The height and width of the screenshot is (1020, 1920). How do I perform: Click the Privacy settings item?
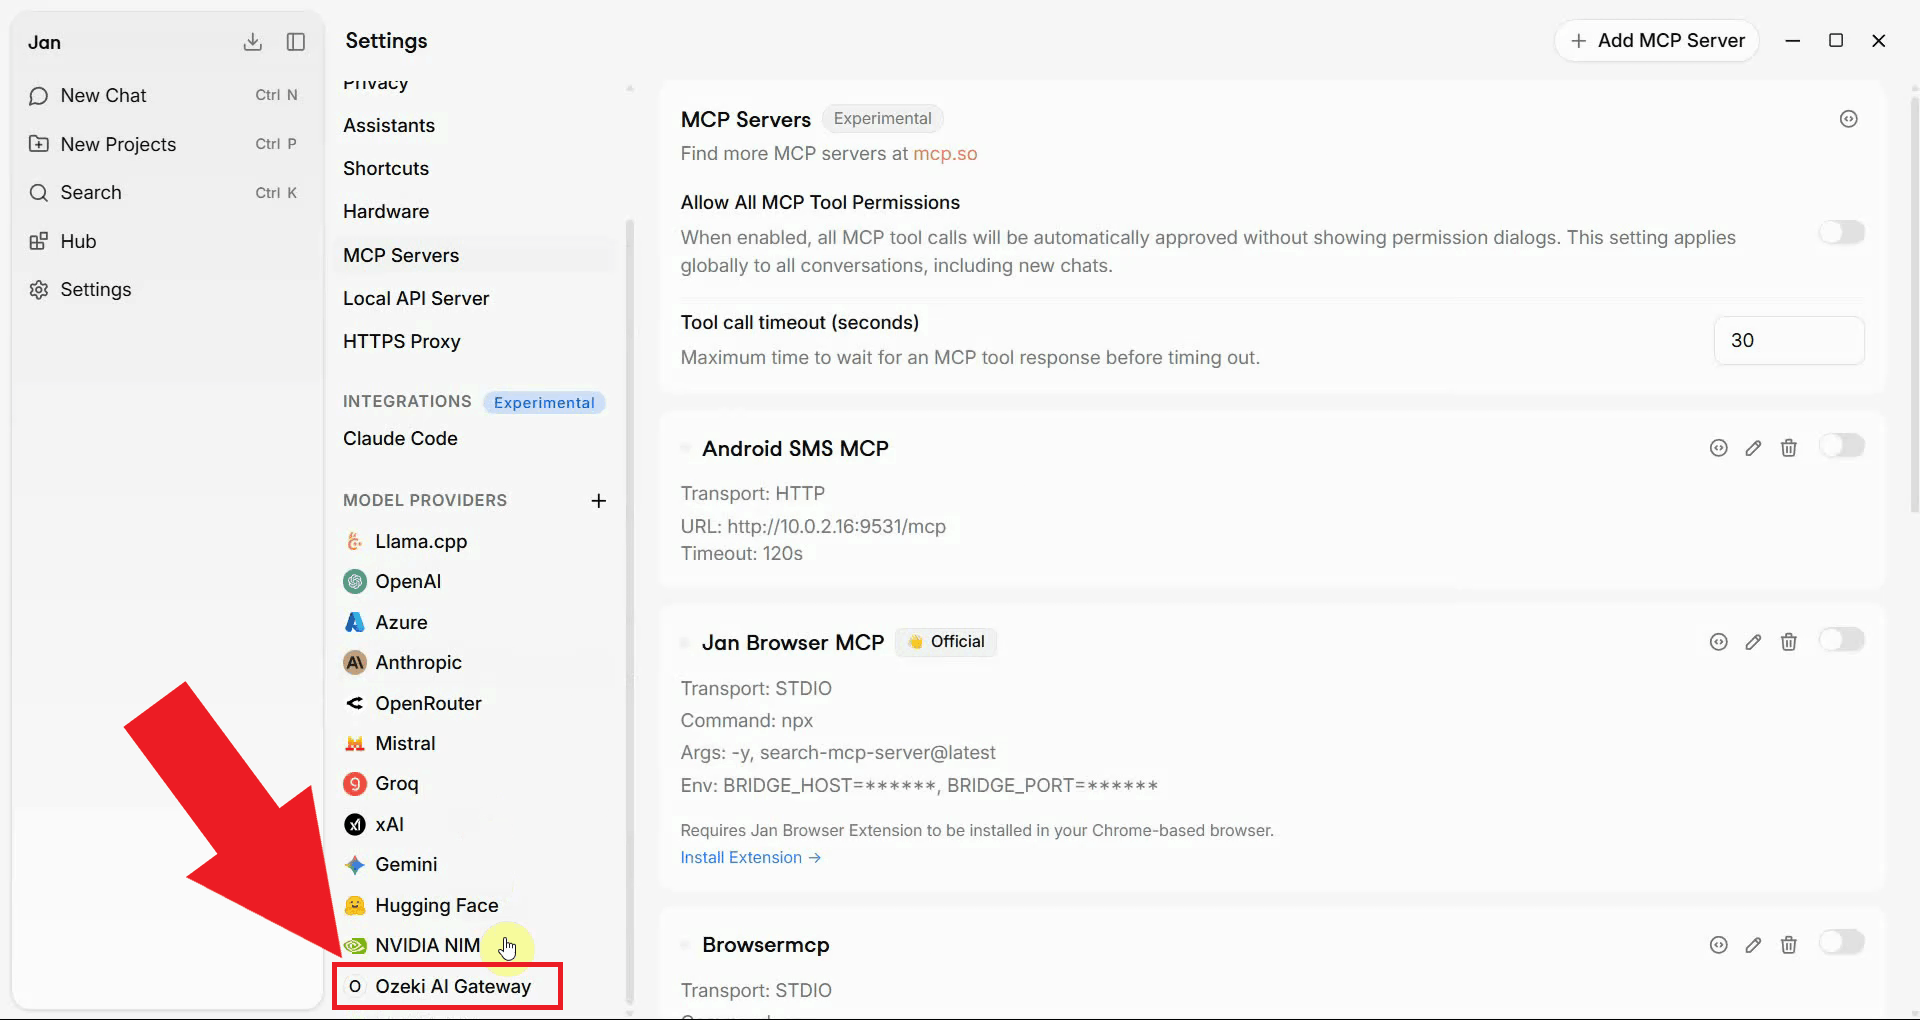point(375,84)
